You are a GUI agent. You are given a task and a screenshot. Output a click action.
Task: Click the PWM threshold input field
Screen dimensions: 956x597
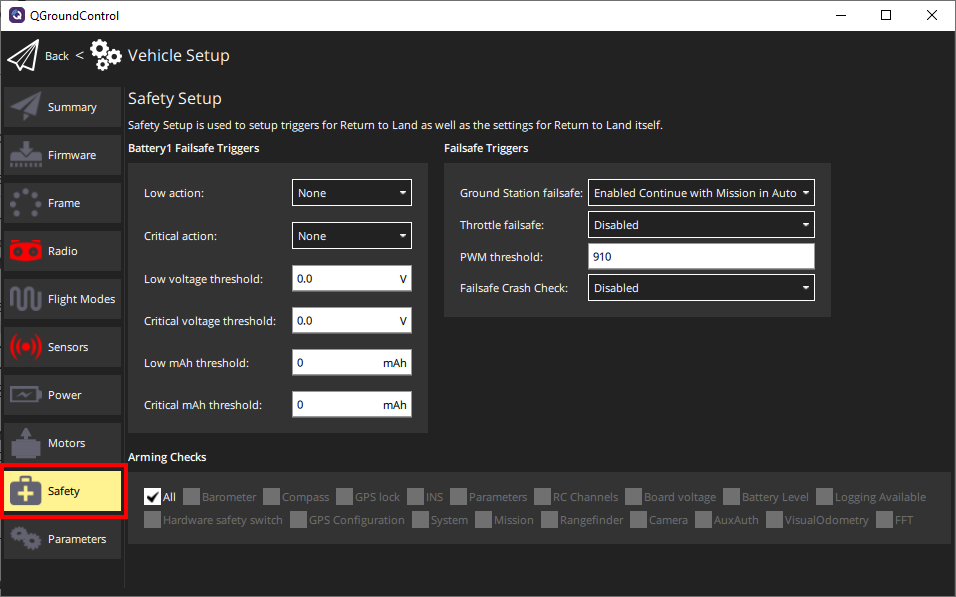pyautogui.click(x=701, y=257)
